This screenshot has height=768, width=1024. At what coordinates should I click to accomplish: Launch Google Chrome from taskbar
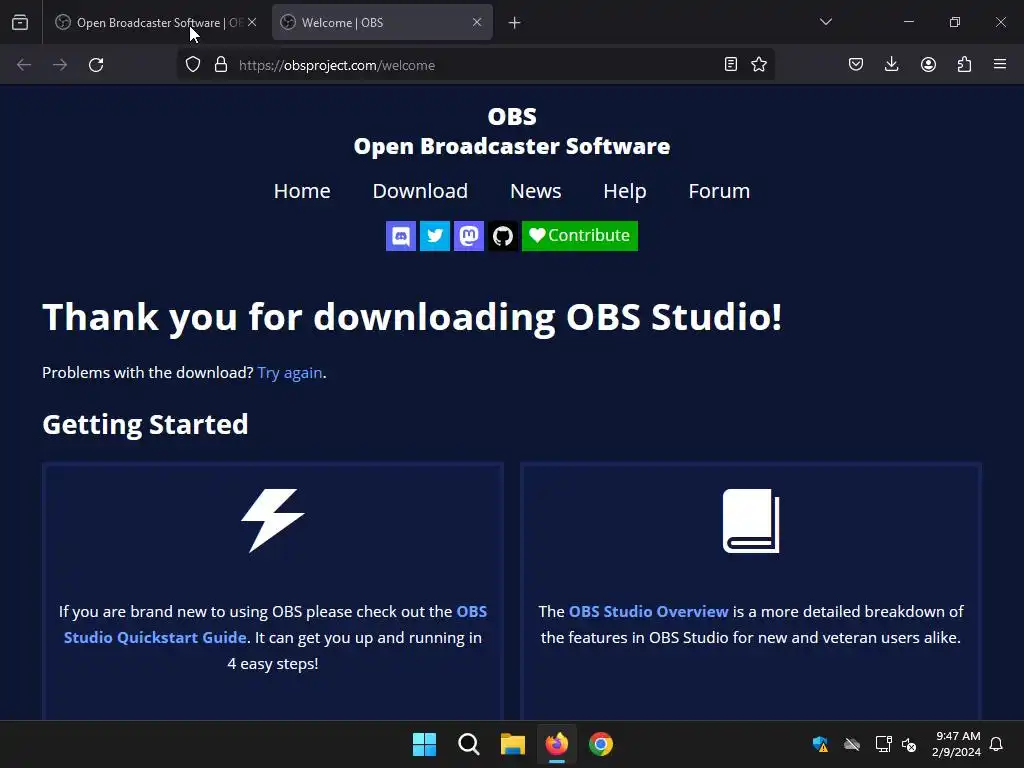point(601,744)
